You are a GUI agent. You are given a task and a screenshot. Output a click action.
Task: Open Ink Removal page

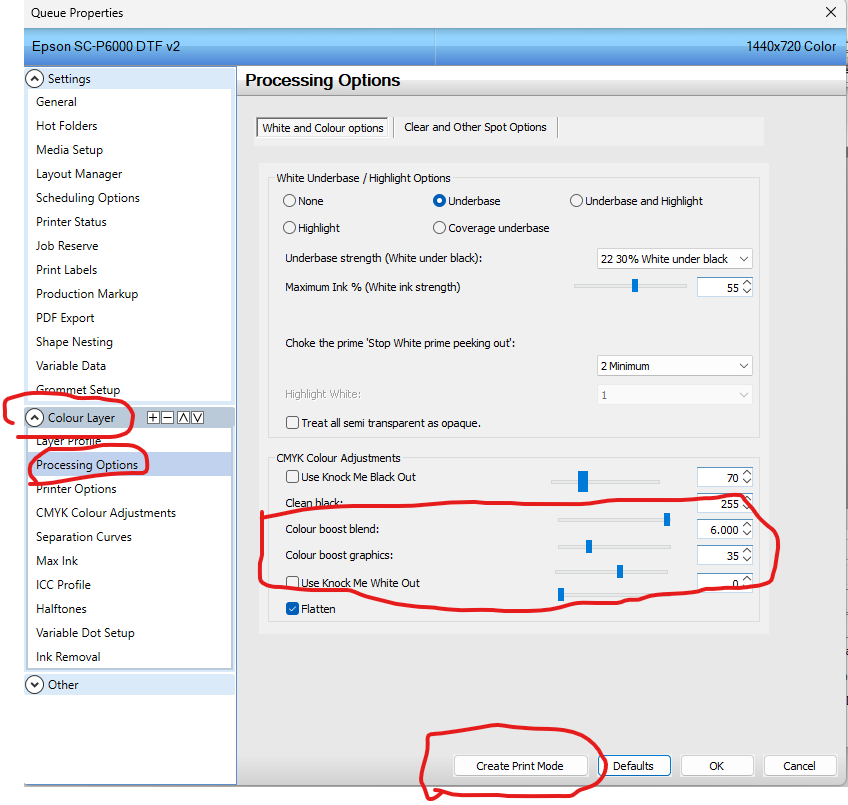click(68, 657)
